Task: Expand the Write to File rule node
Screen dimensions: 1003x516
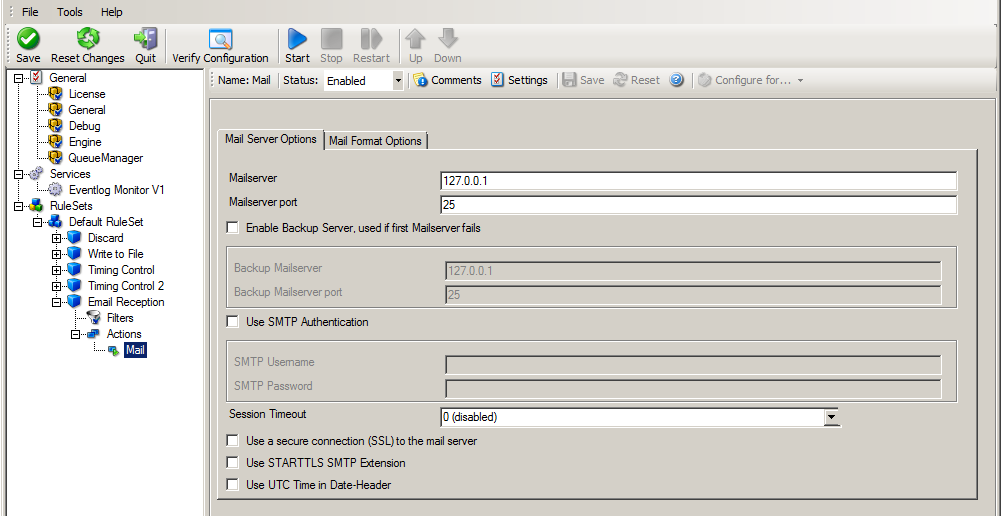Action: coord(56,254)
